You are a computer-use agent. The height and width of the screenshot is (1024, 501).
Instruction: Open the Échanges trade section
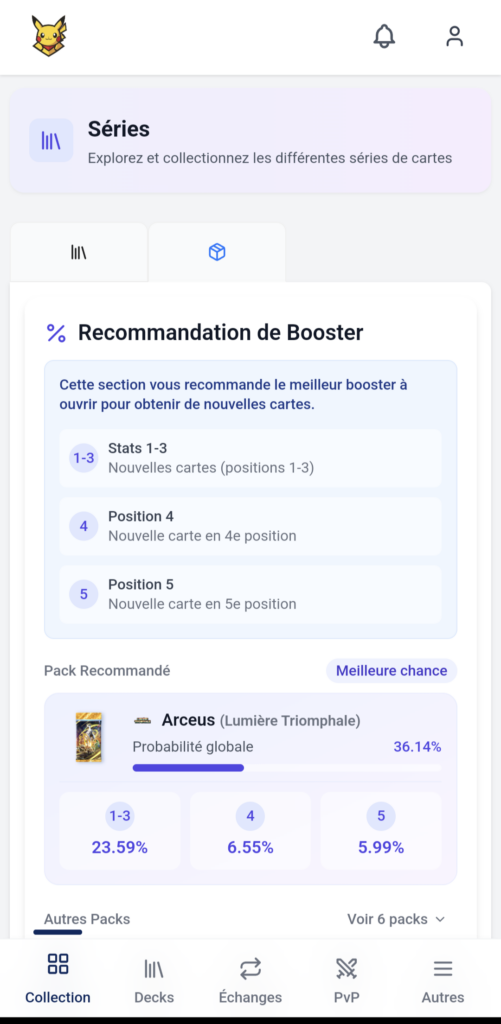(250, 978)
